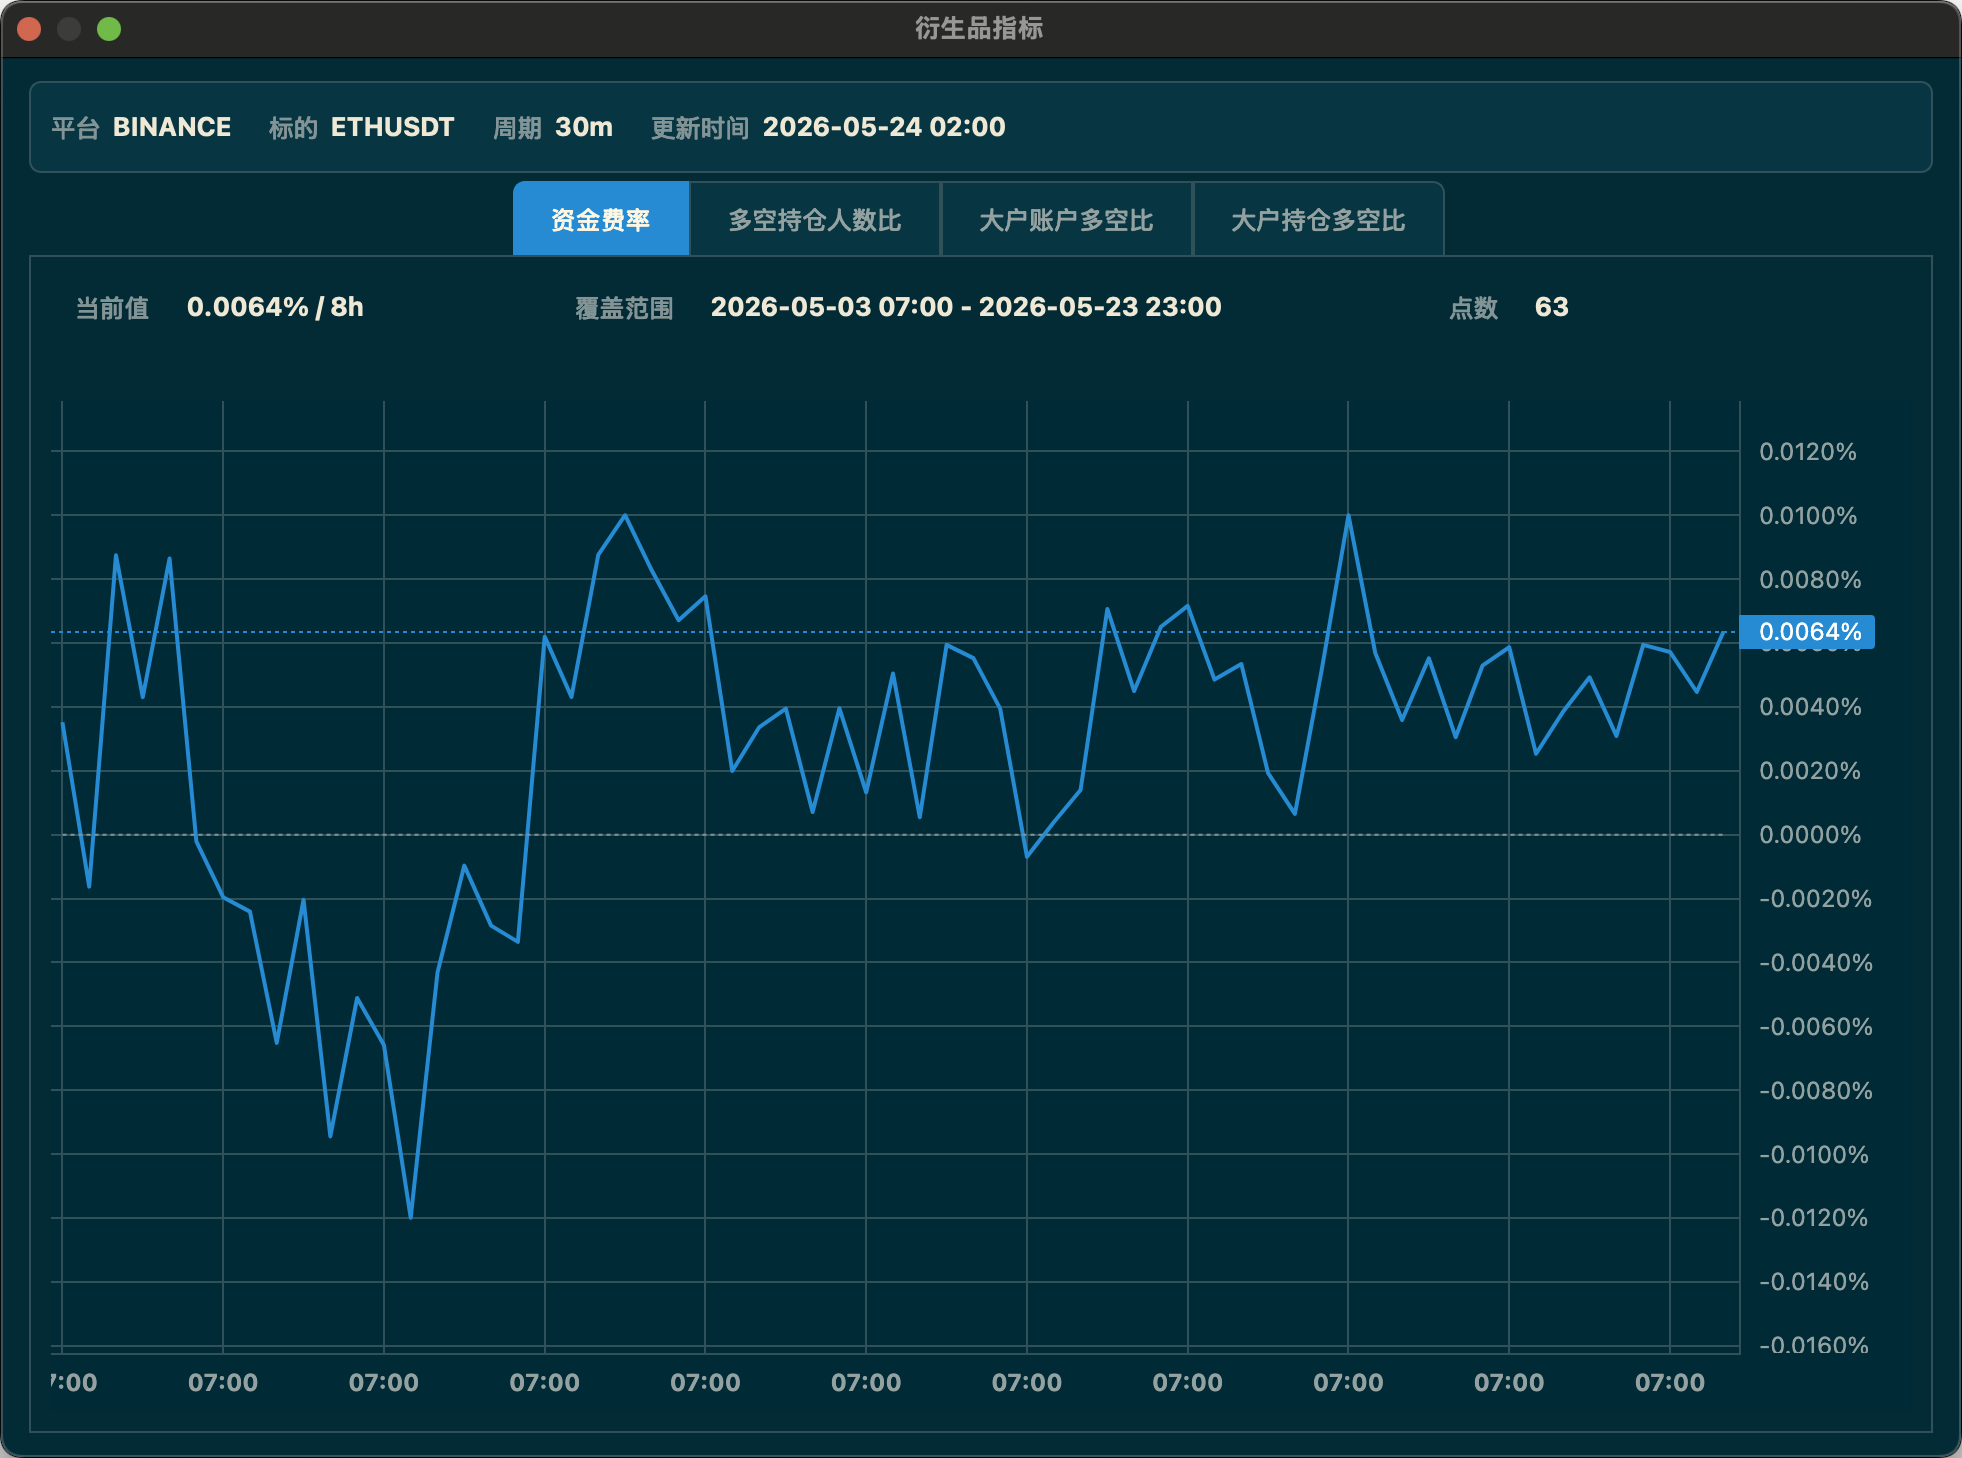Click coverage range 2026-05-03 07:00 - 2026-05-23 23:00
This screenshot has height=1458, width=1962.
coord(966,307)
